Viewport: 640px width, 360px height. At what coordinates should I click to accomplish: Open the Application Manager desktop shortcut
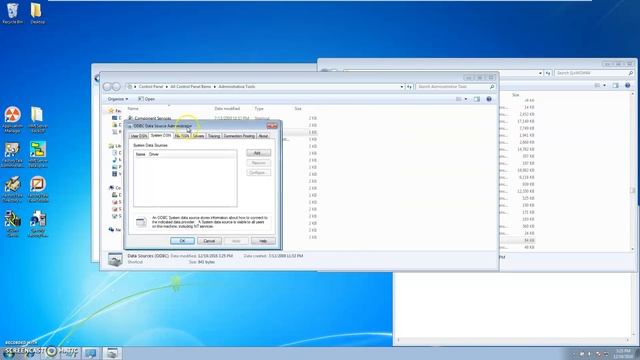(13, 119)
